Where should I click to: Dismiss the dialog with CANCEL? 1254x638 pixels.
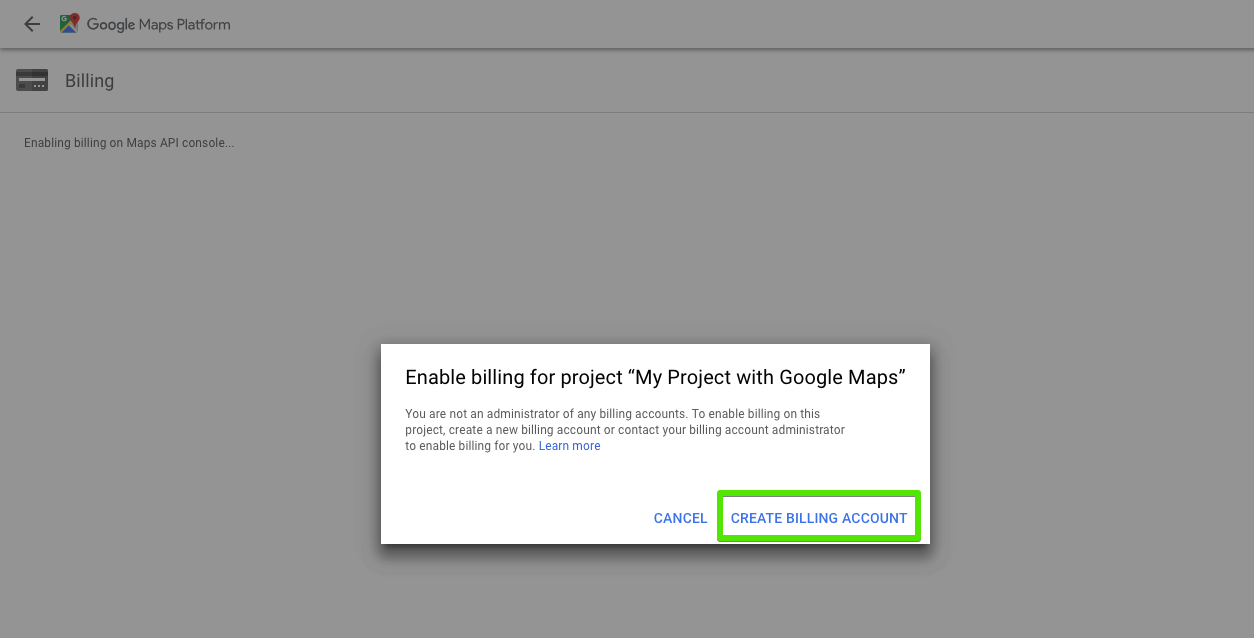coord(680,518)
